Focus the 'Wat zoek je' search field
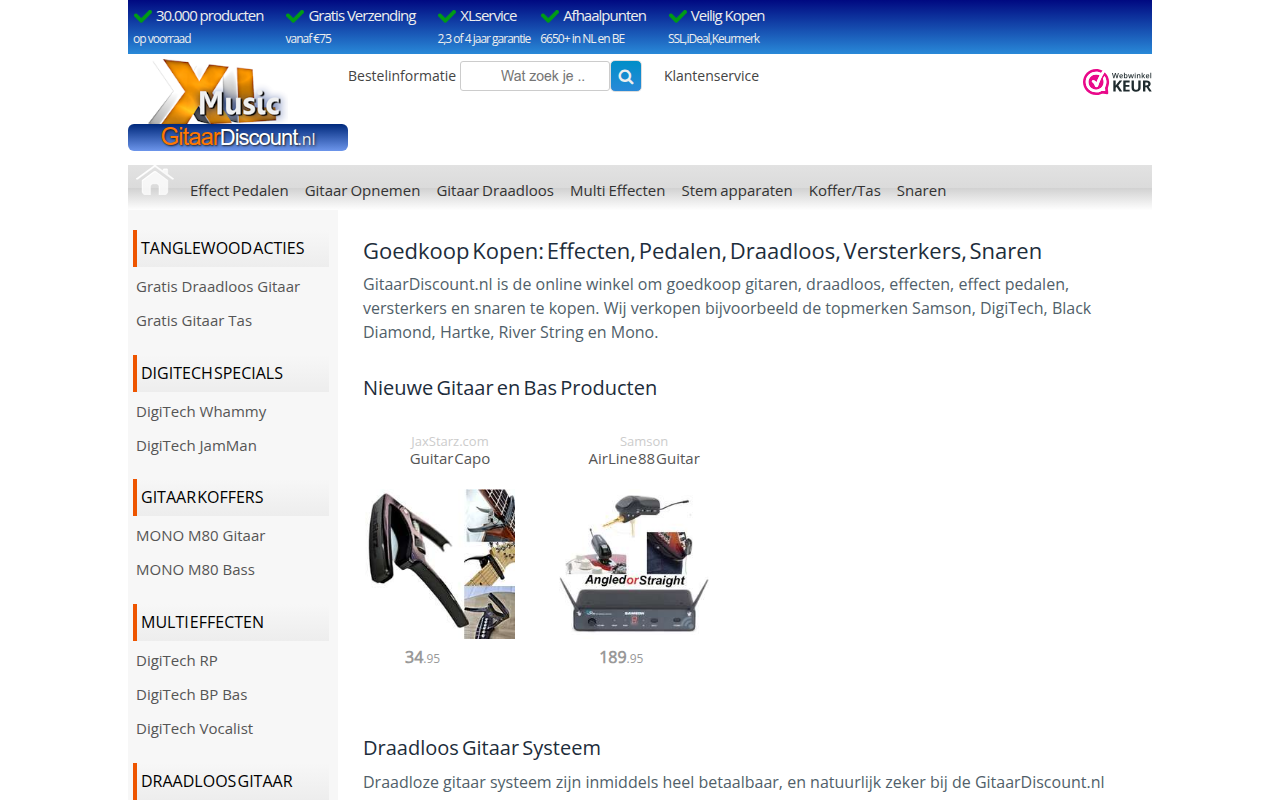The image size is (1280, 800). tap(535, 76)
